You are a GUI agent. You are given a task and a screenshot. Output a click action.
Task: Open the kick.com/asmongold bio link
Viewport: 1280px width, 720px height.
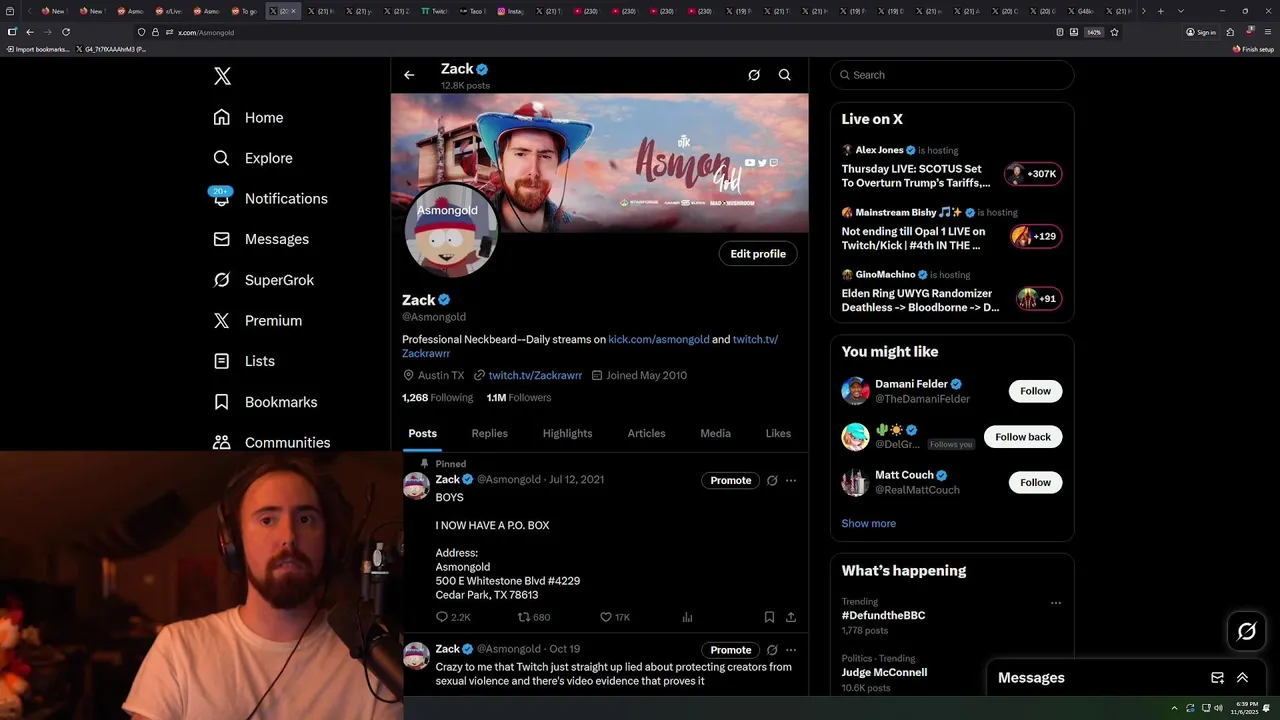point(659,339)
